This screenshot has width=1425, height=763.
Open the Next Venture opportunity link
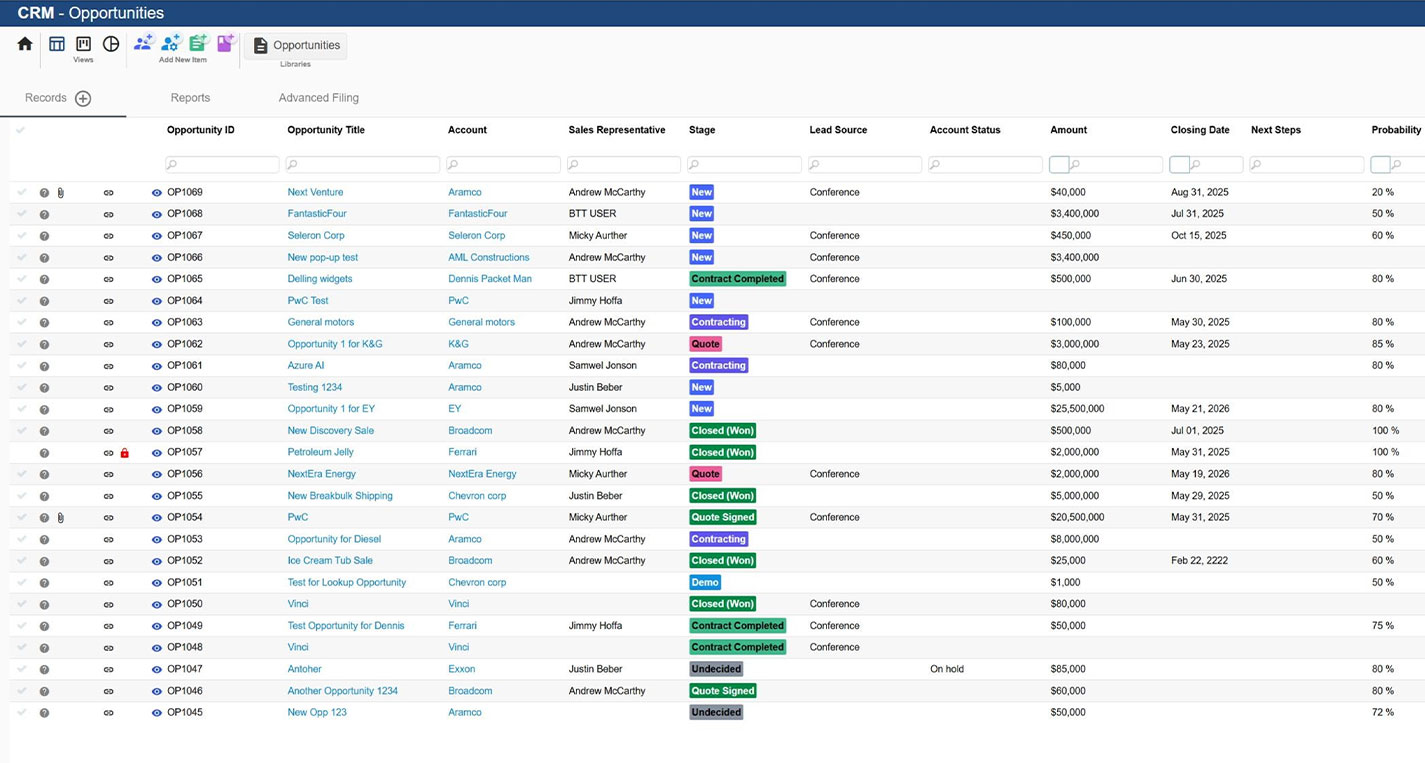pos(315,192)
